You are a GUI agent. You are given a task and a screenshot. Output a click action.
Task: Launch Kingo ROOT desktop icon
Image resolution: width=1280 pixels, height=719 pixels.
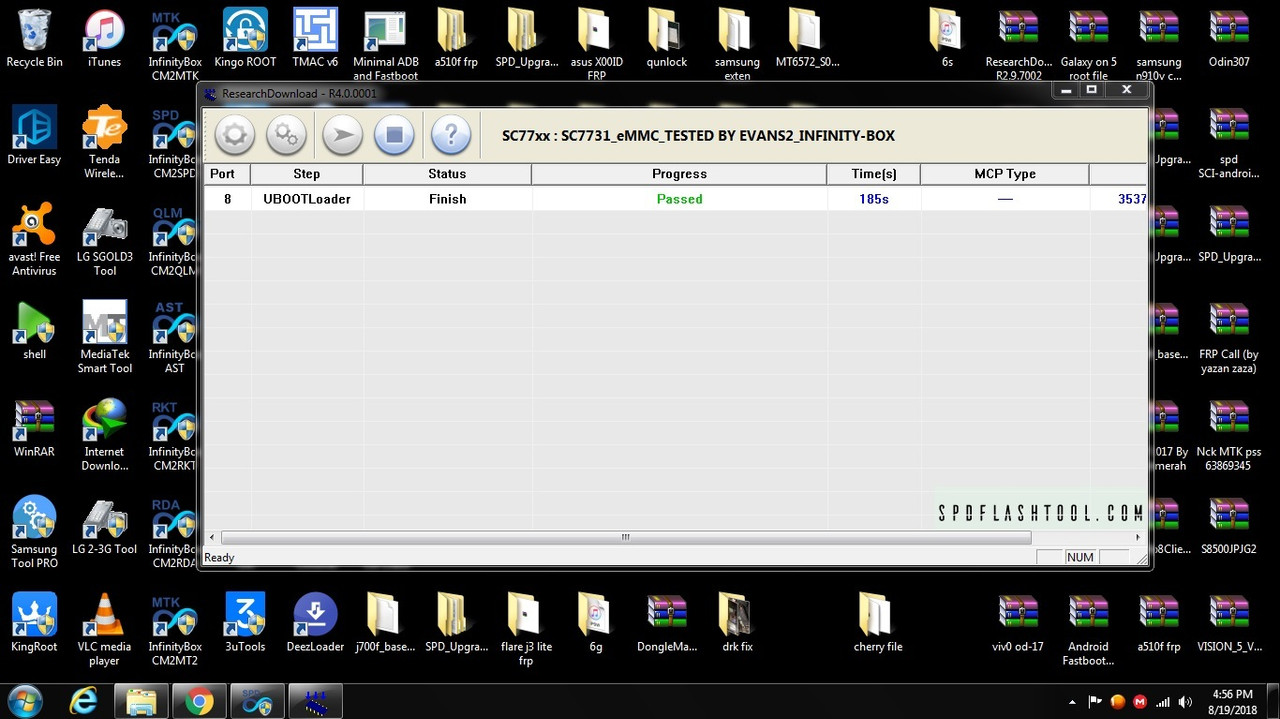245,38
